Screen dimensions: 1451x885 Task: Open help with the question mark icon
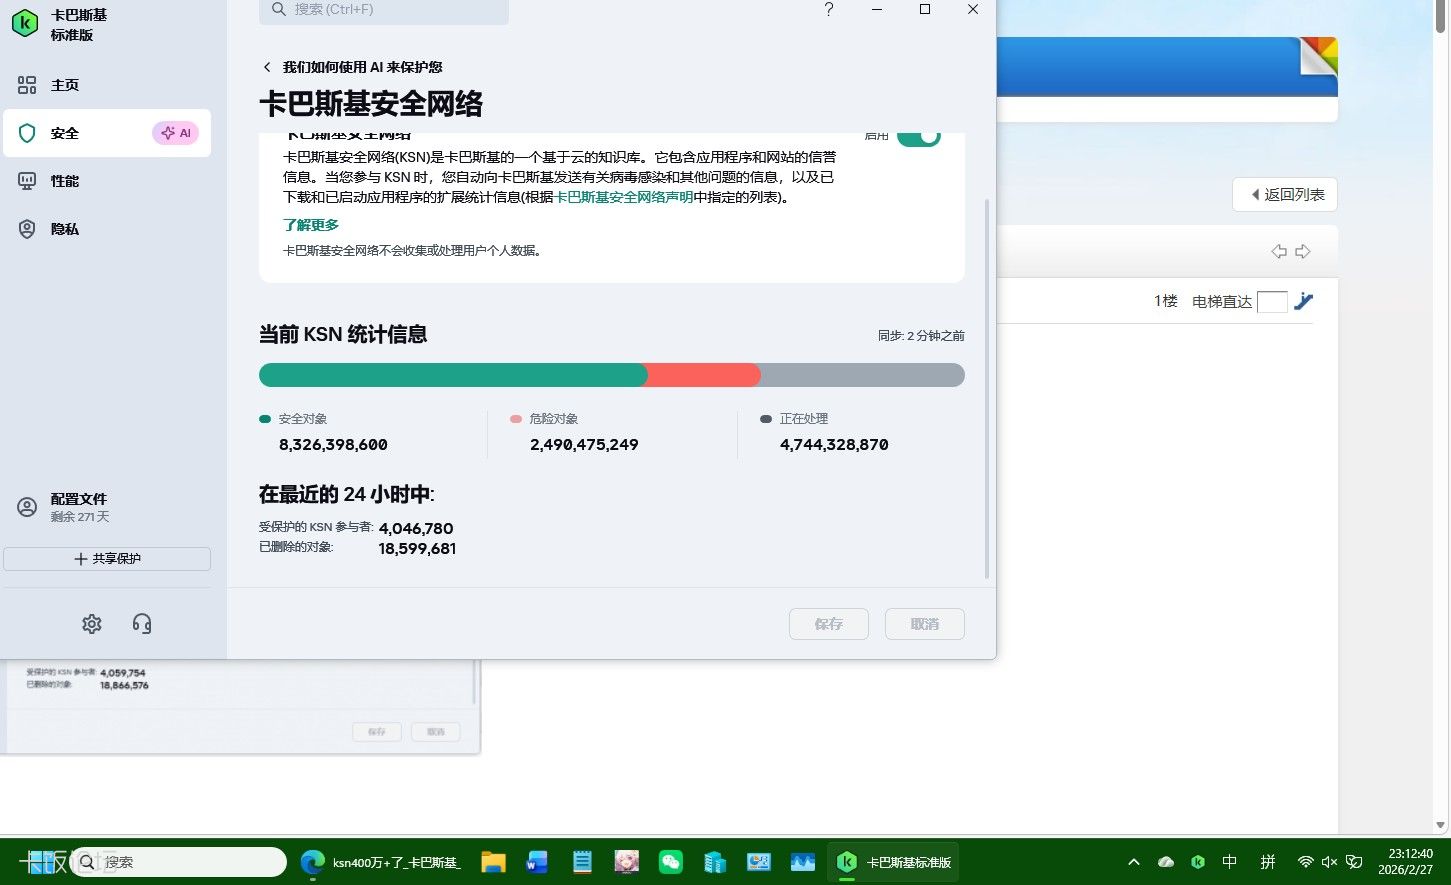(828, 10)
